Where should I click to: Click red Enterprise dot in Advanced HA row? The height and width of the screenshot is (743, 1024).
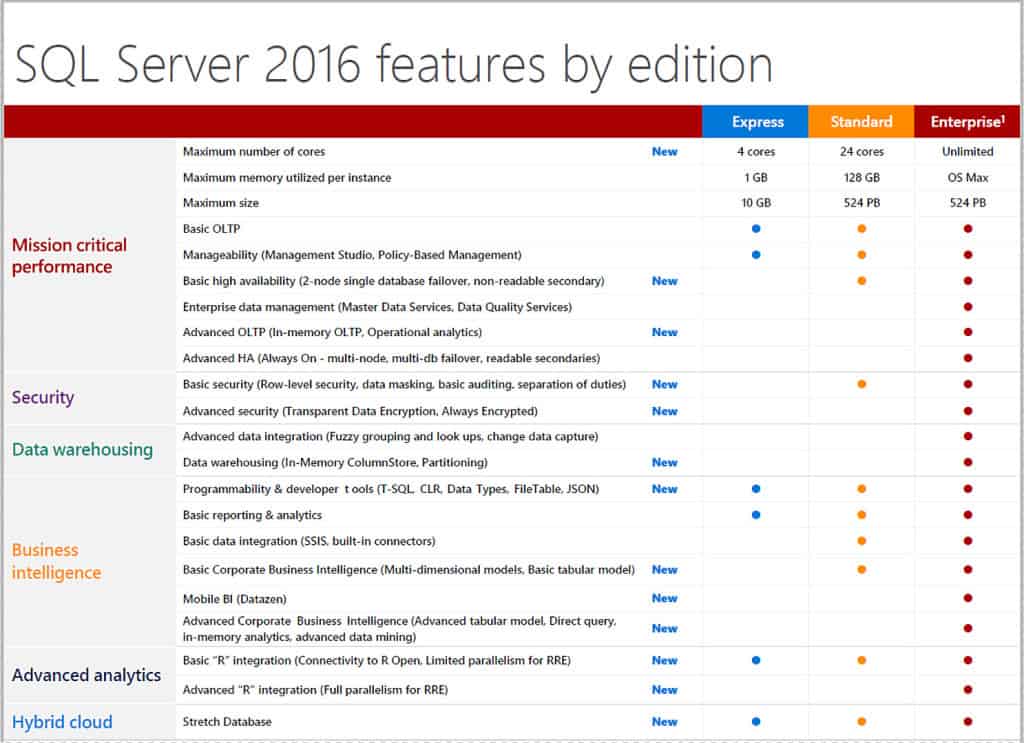tap(967, 358)
